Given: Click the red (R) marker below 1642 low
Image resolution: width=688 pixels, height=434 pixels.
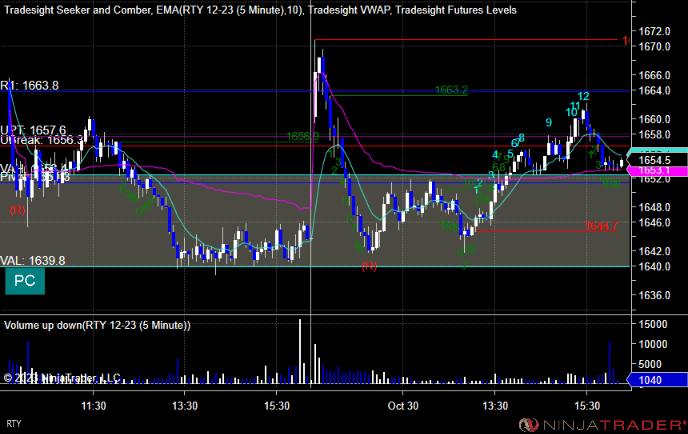Looking at the screenshot, I should (x=369, y=266).
